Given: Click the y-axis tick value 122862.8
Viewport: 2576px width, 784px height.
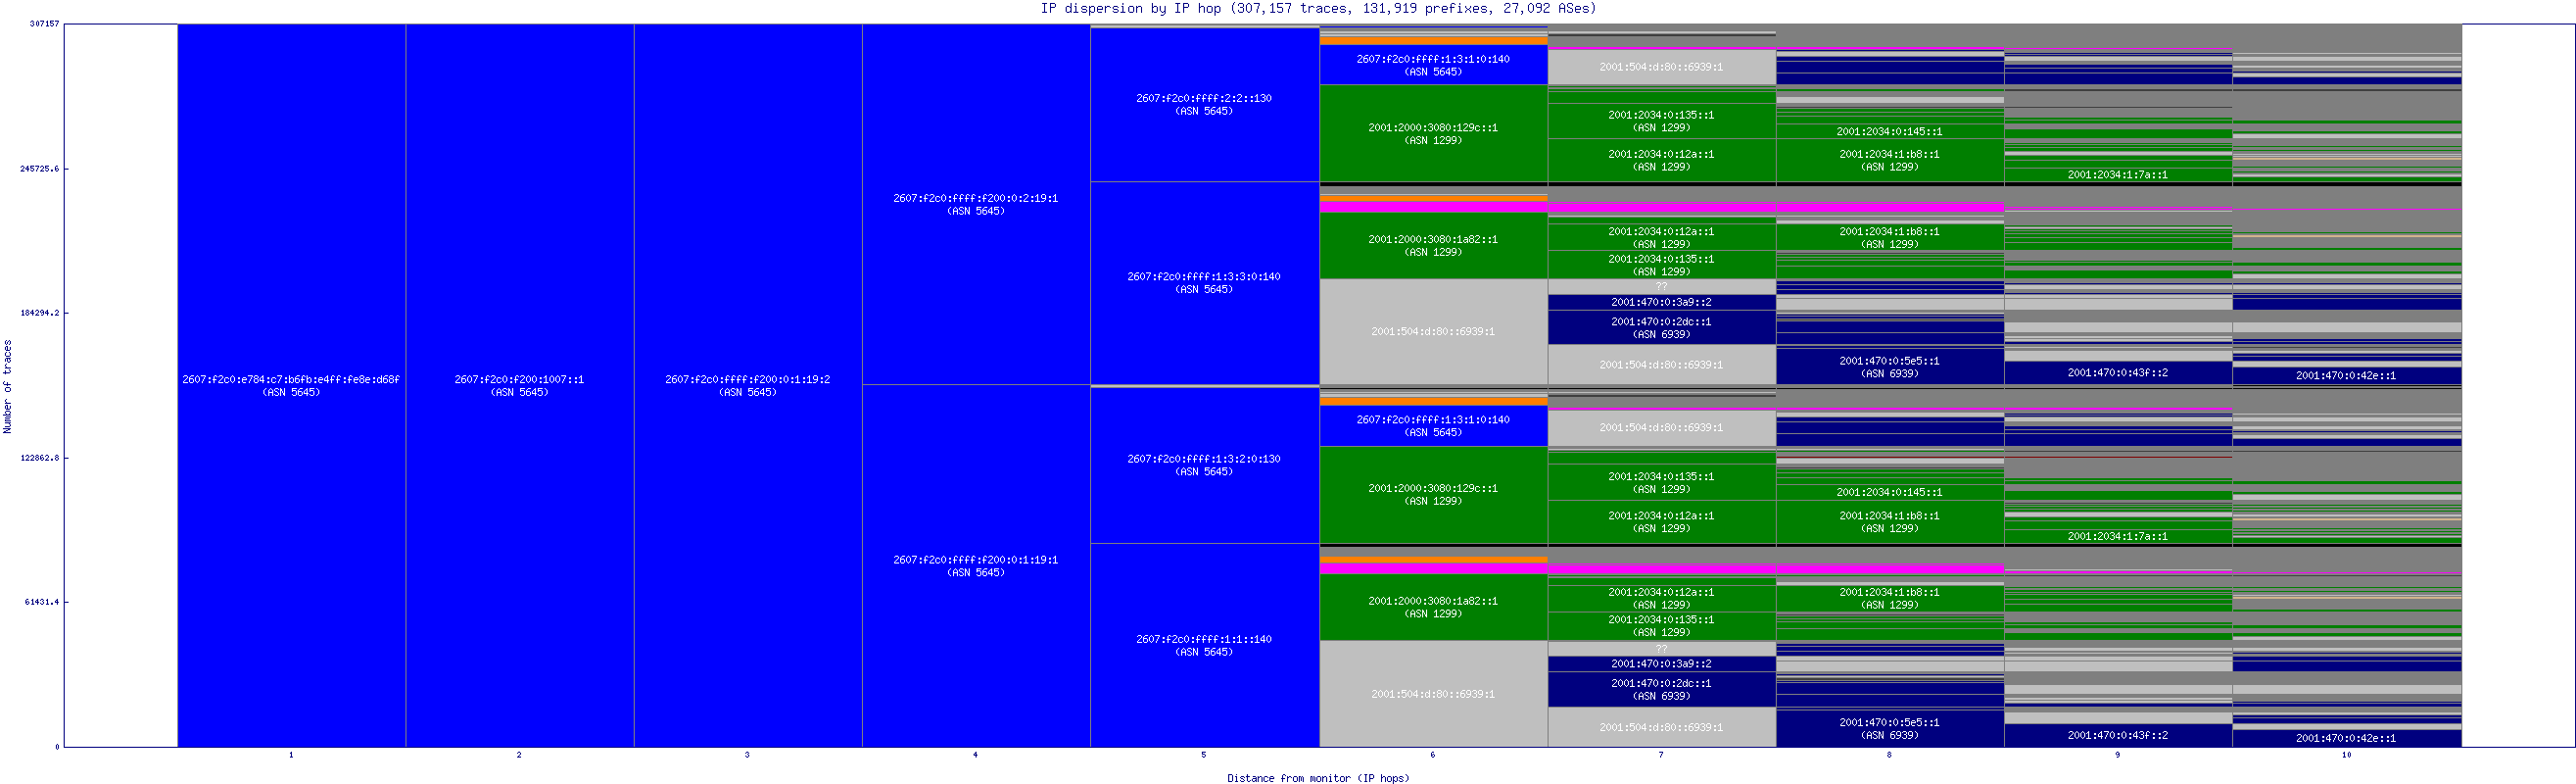Looking at the screenshot, I should click(x=40, y=457).
